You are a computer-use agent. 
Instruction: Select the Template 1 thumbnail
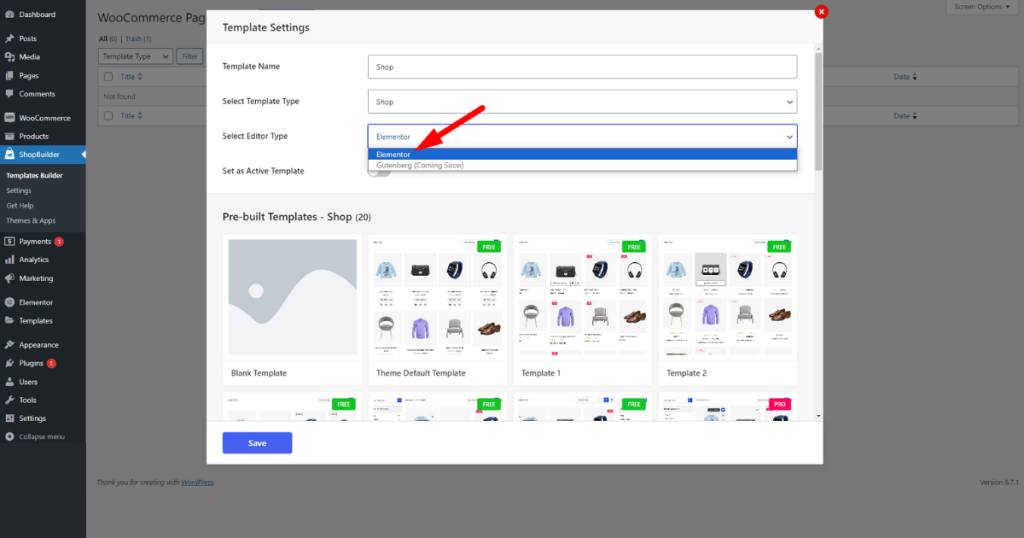click(583, 297)
